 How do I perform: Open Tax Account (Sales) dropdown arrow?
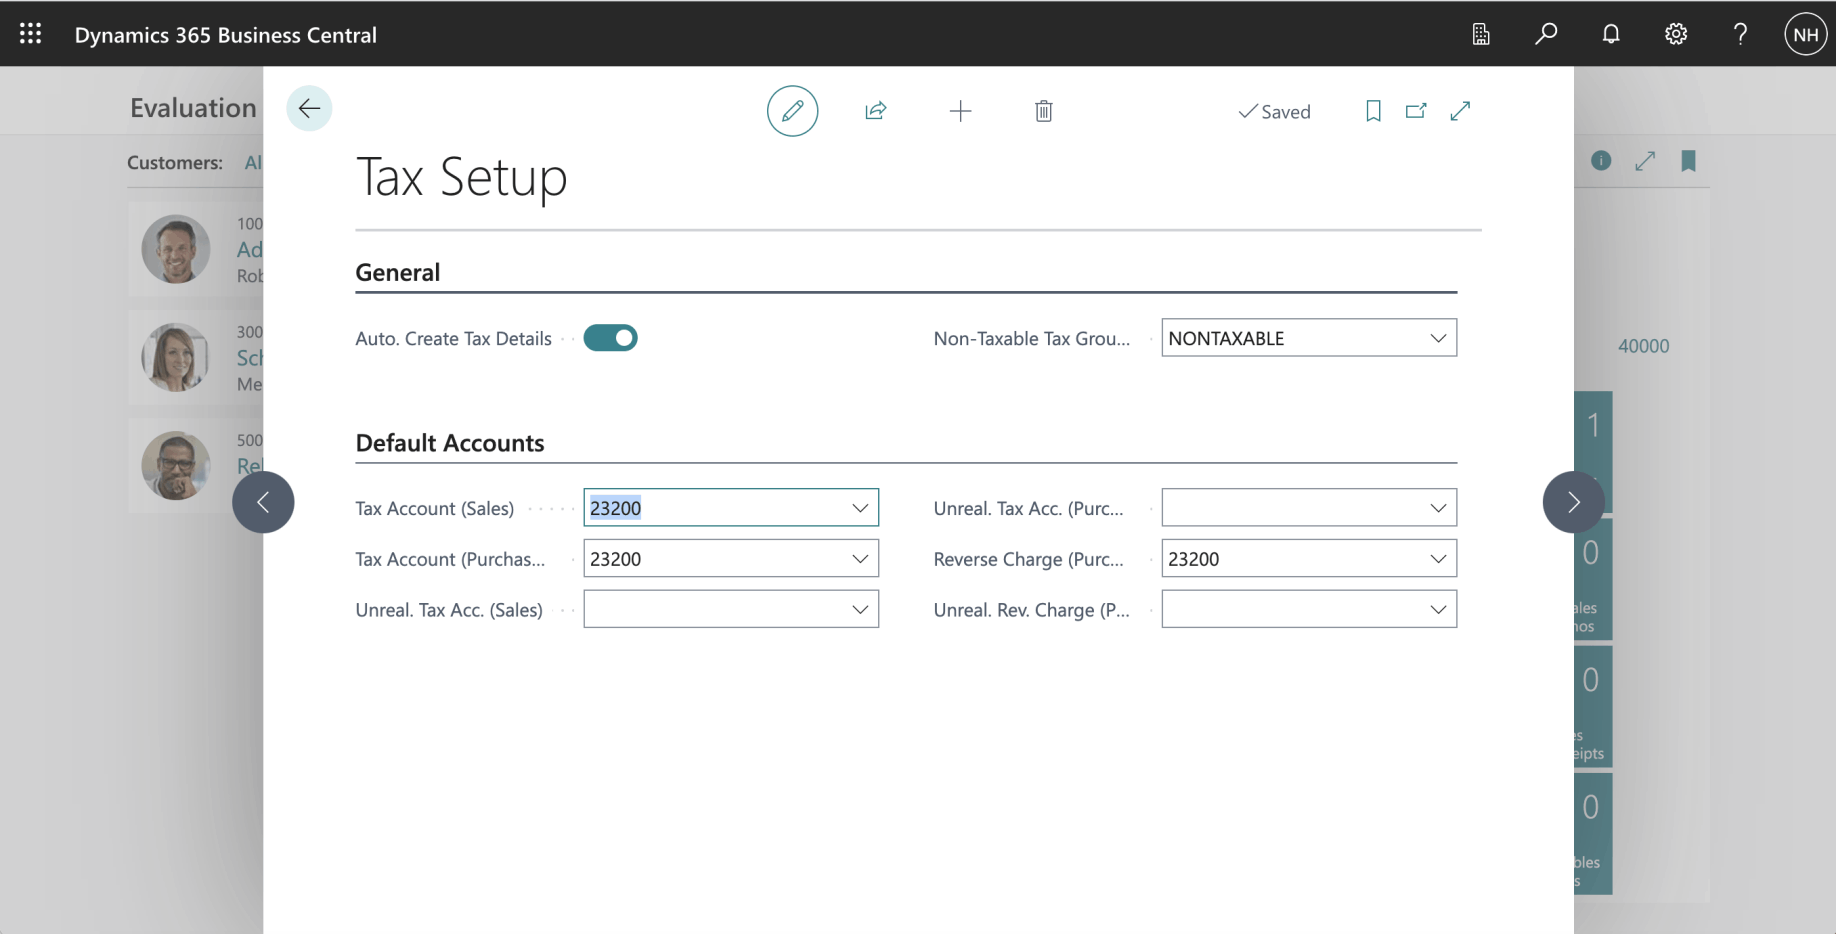859,508
